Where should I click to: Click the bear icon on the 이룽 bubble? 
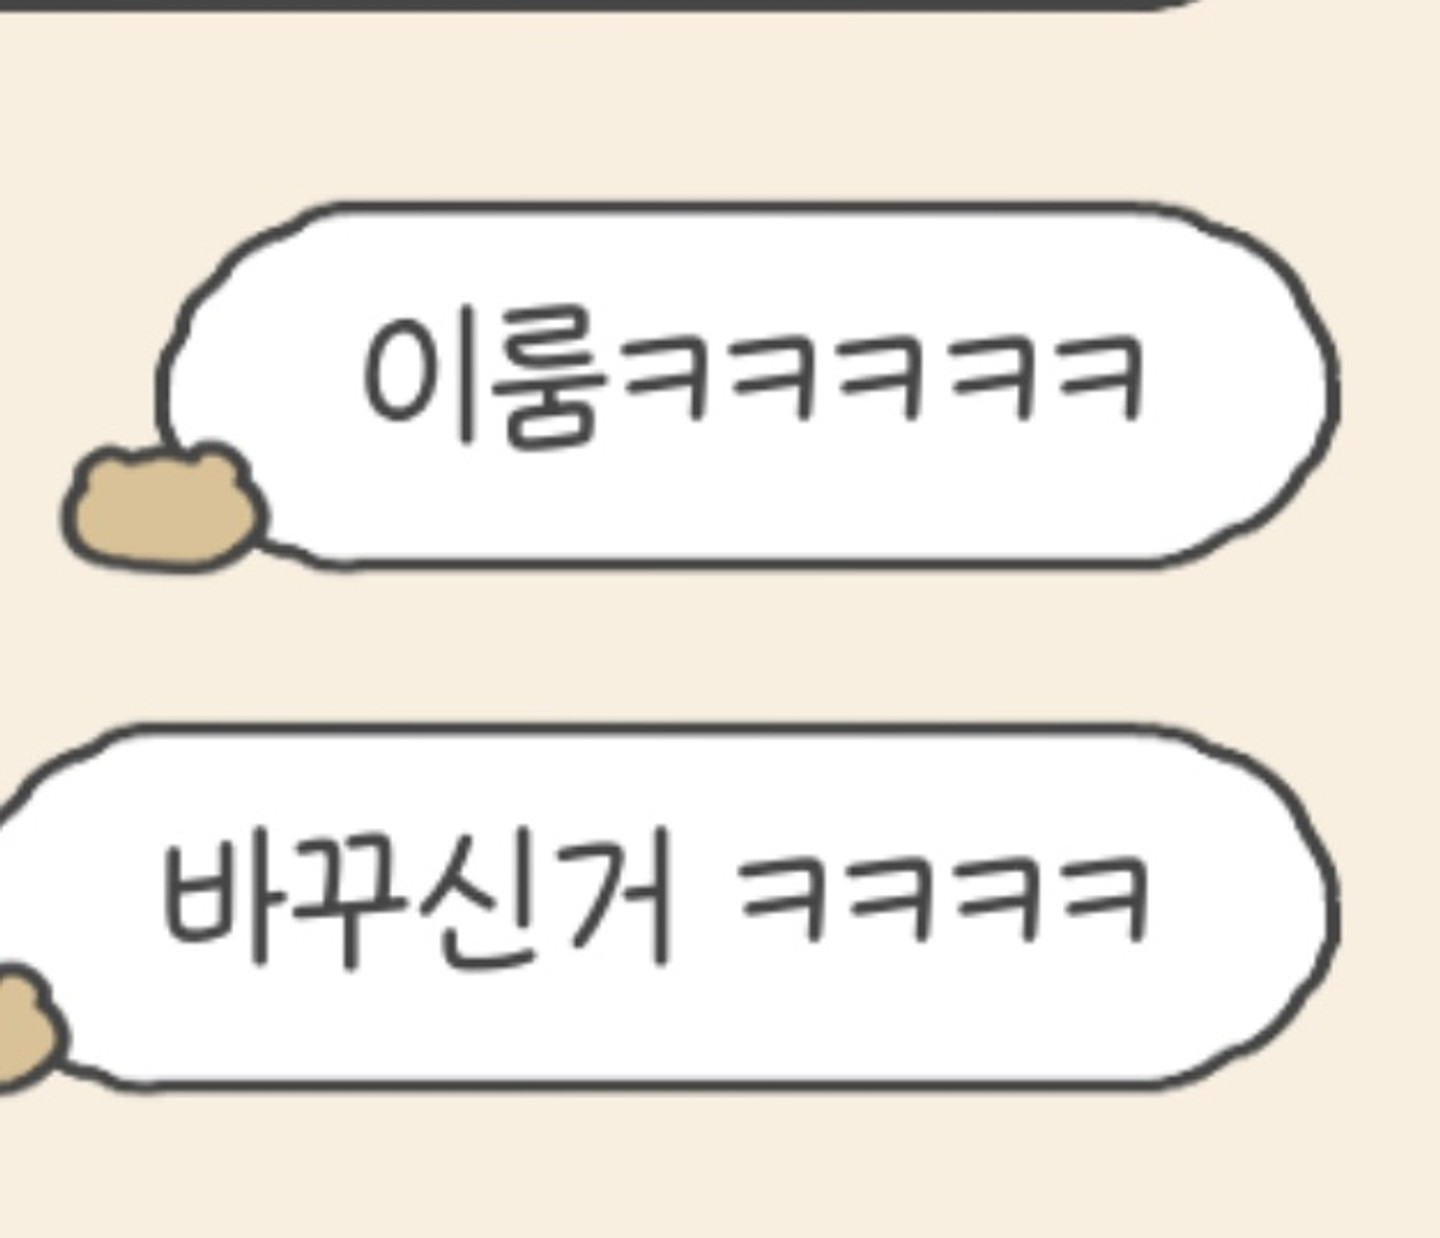pyautogui.click(x=164, y=508)
